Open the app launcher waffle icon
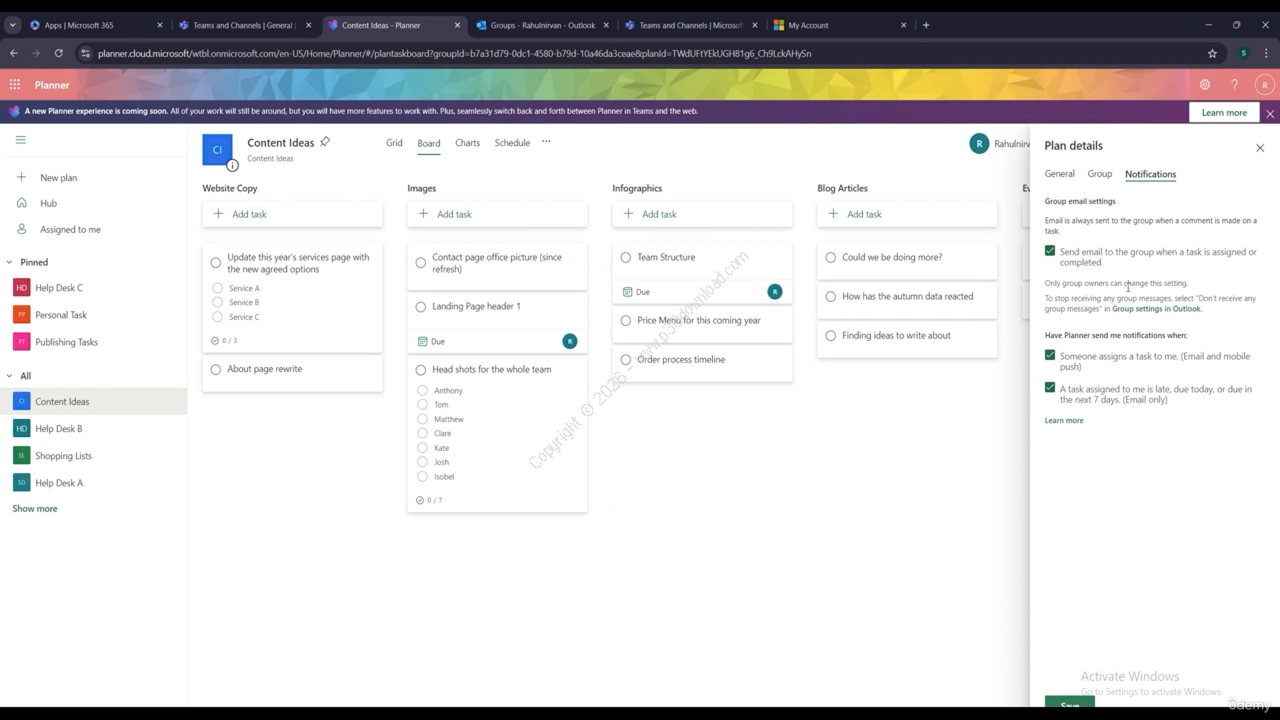 [x=15, y=85]
